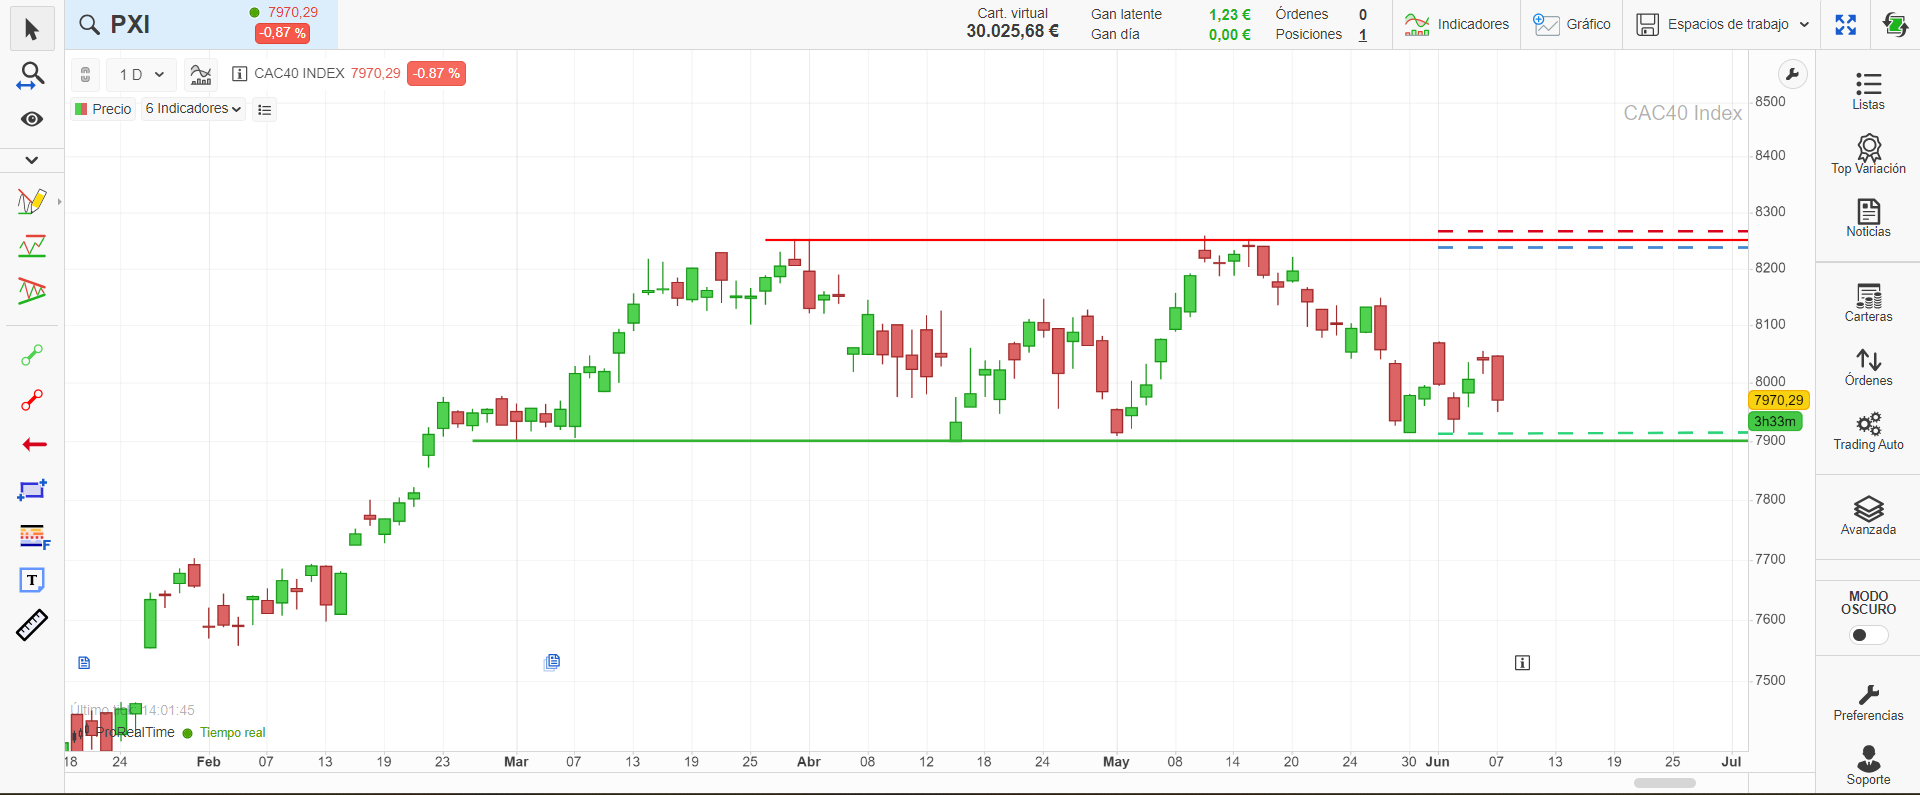The height and width of the screenshot is (795, 1920).
Task: Select the green line drawing tool
Action: point(32,355)
